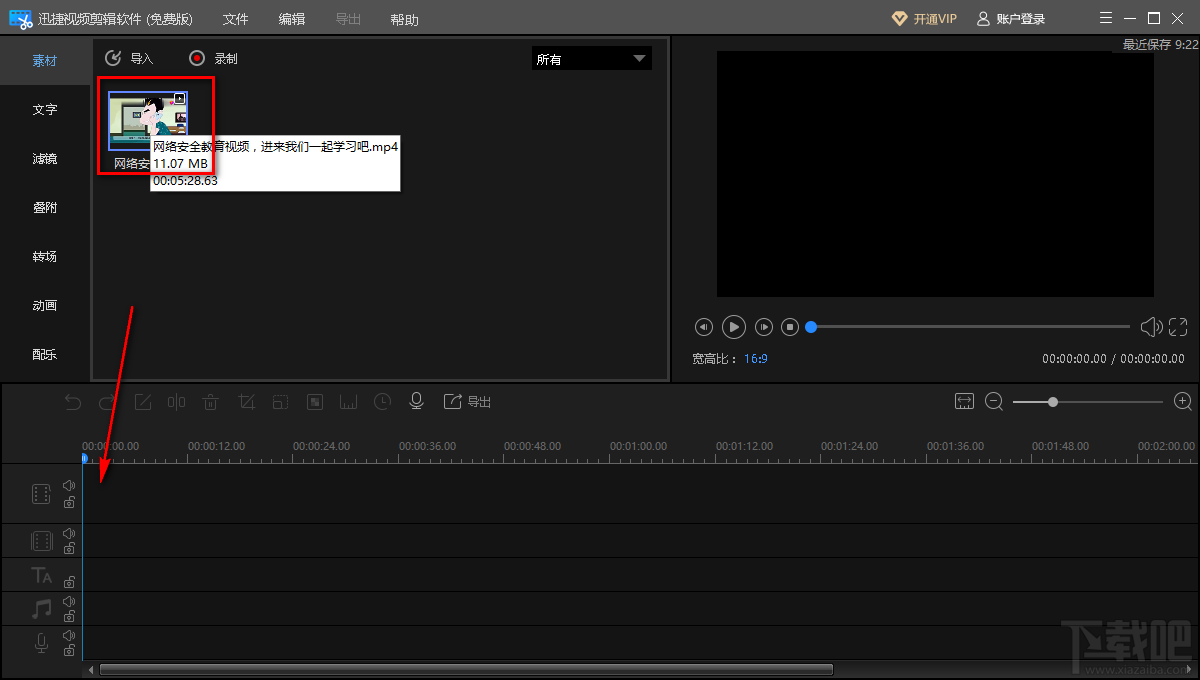Click the 账户登录 login button
This screenshot has height=680, width=1200.
coord(1011,19)
